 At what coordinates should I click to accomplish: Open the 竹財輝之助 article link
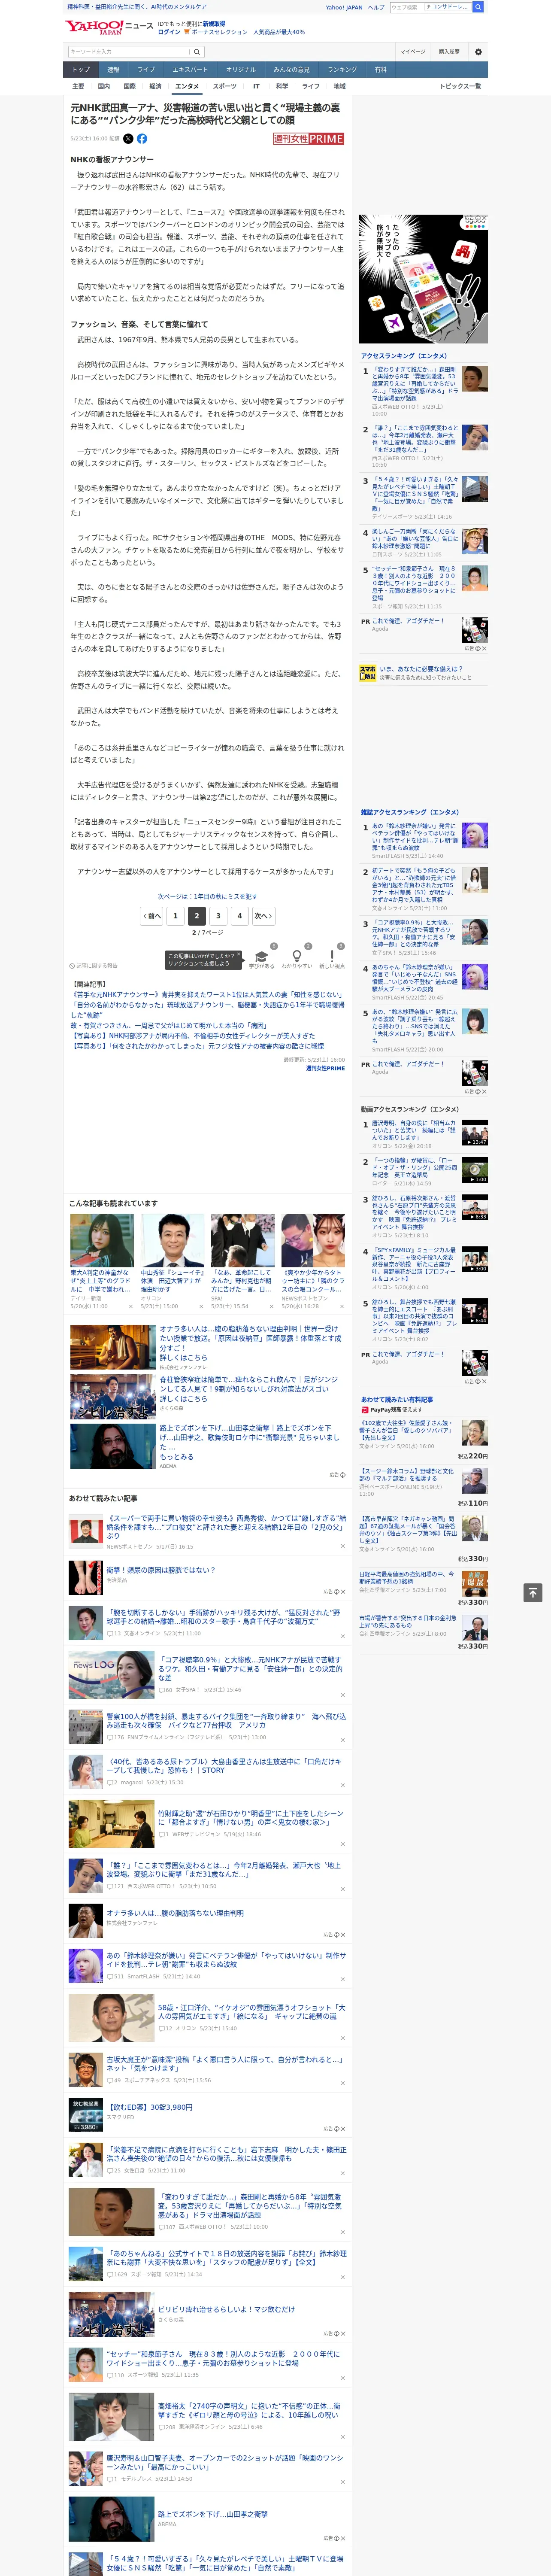[x=250, y=1817]
